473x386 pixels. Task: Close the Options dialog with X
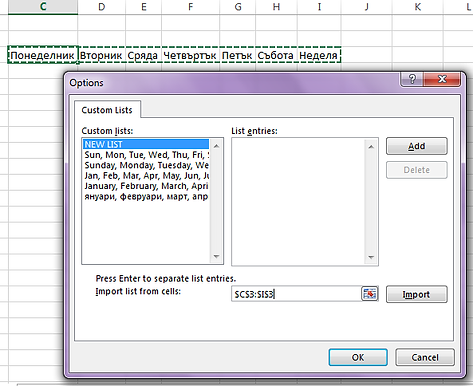coord(442,79)
